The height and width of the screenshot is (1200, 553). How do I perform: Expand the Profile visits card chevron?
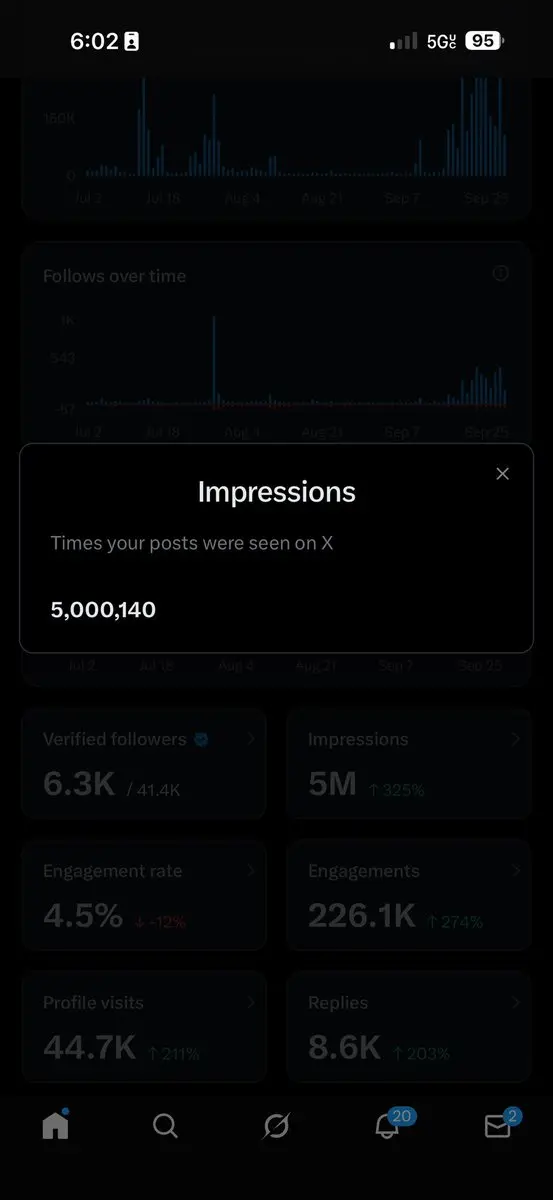tap(251, 1002)
